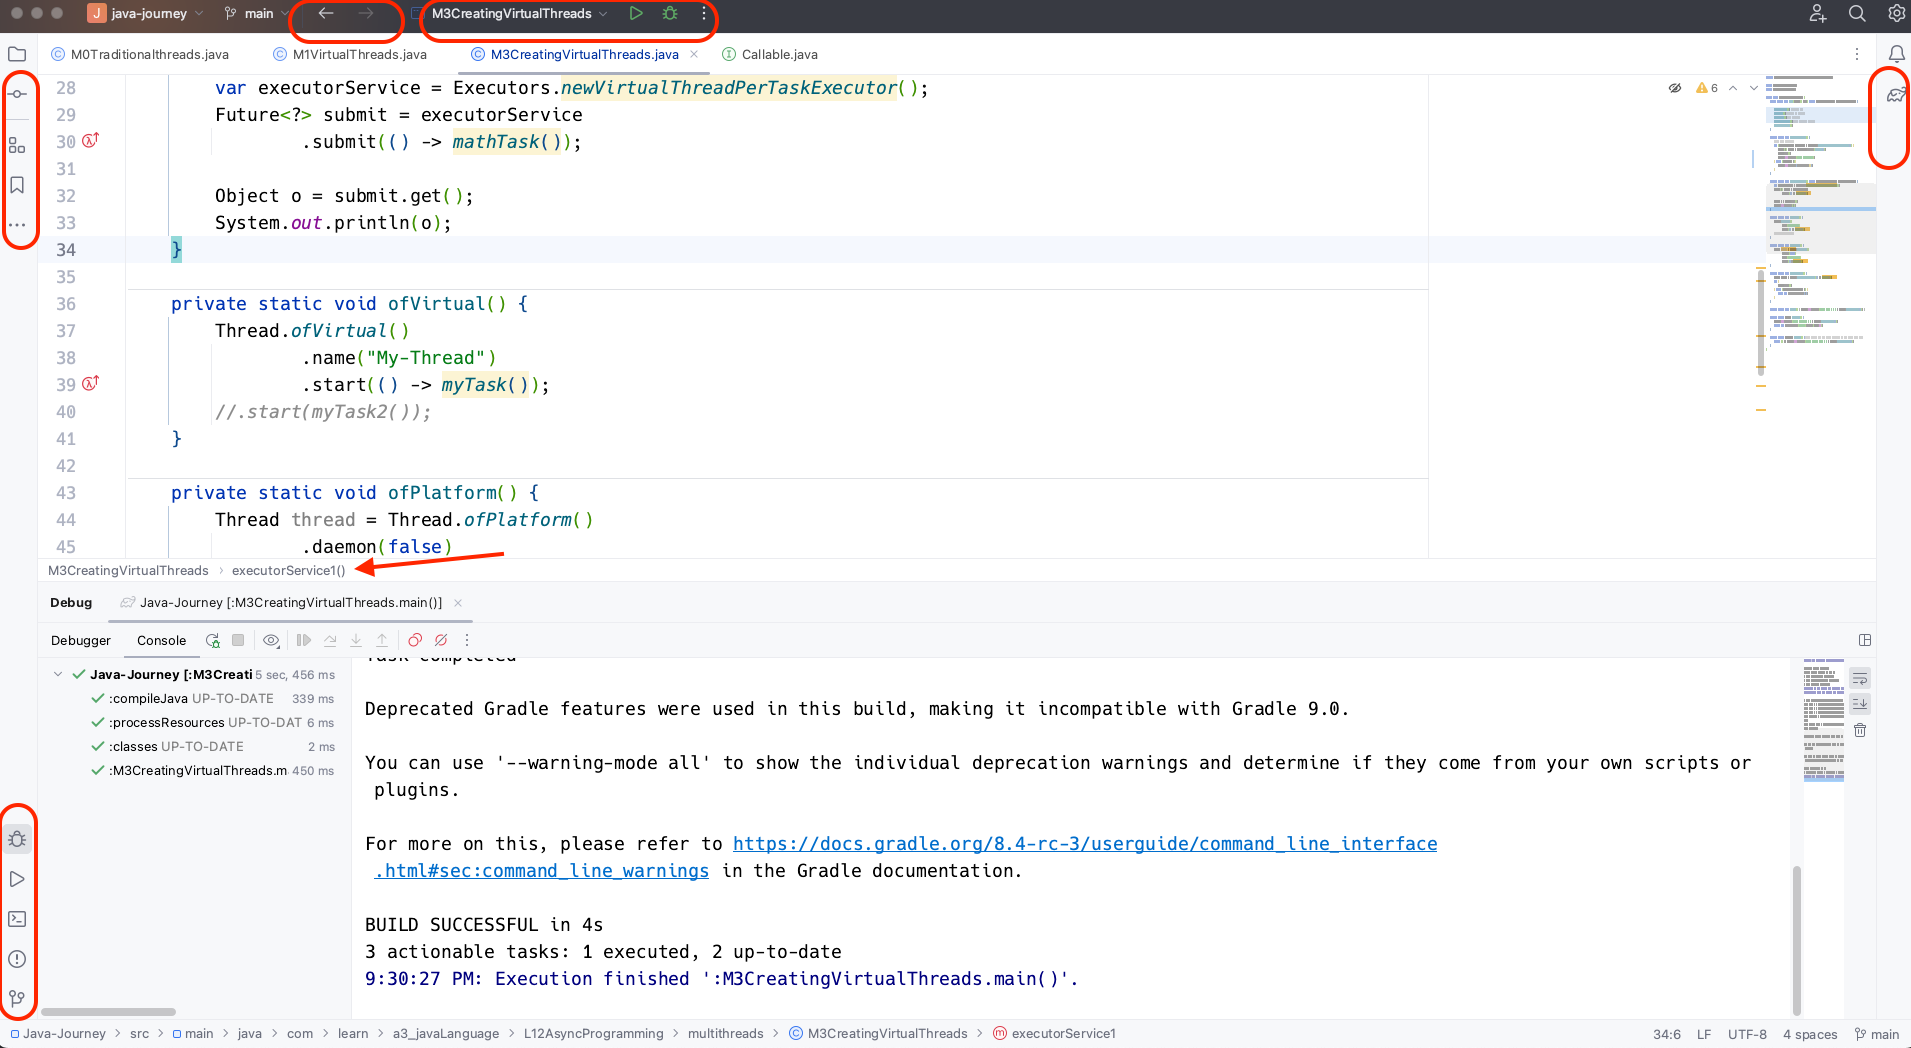Open the Commit tool window icon
The height and width of the screenshot is (1048, 1911).
(x=18, y=92)
